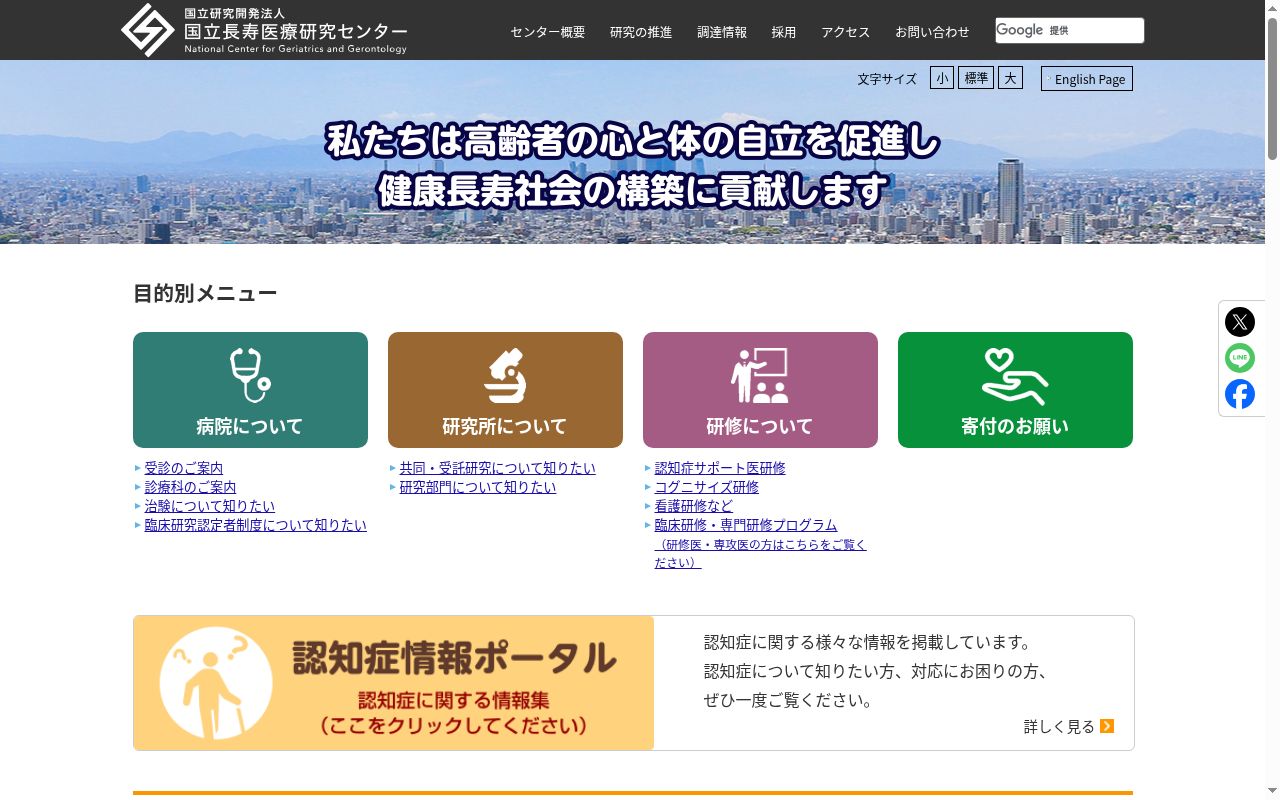Set font size to 小
The image size is (1280, 800).
(942, 78)
